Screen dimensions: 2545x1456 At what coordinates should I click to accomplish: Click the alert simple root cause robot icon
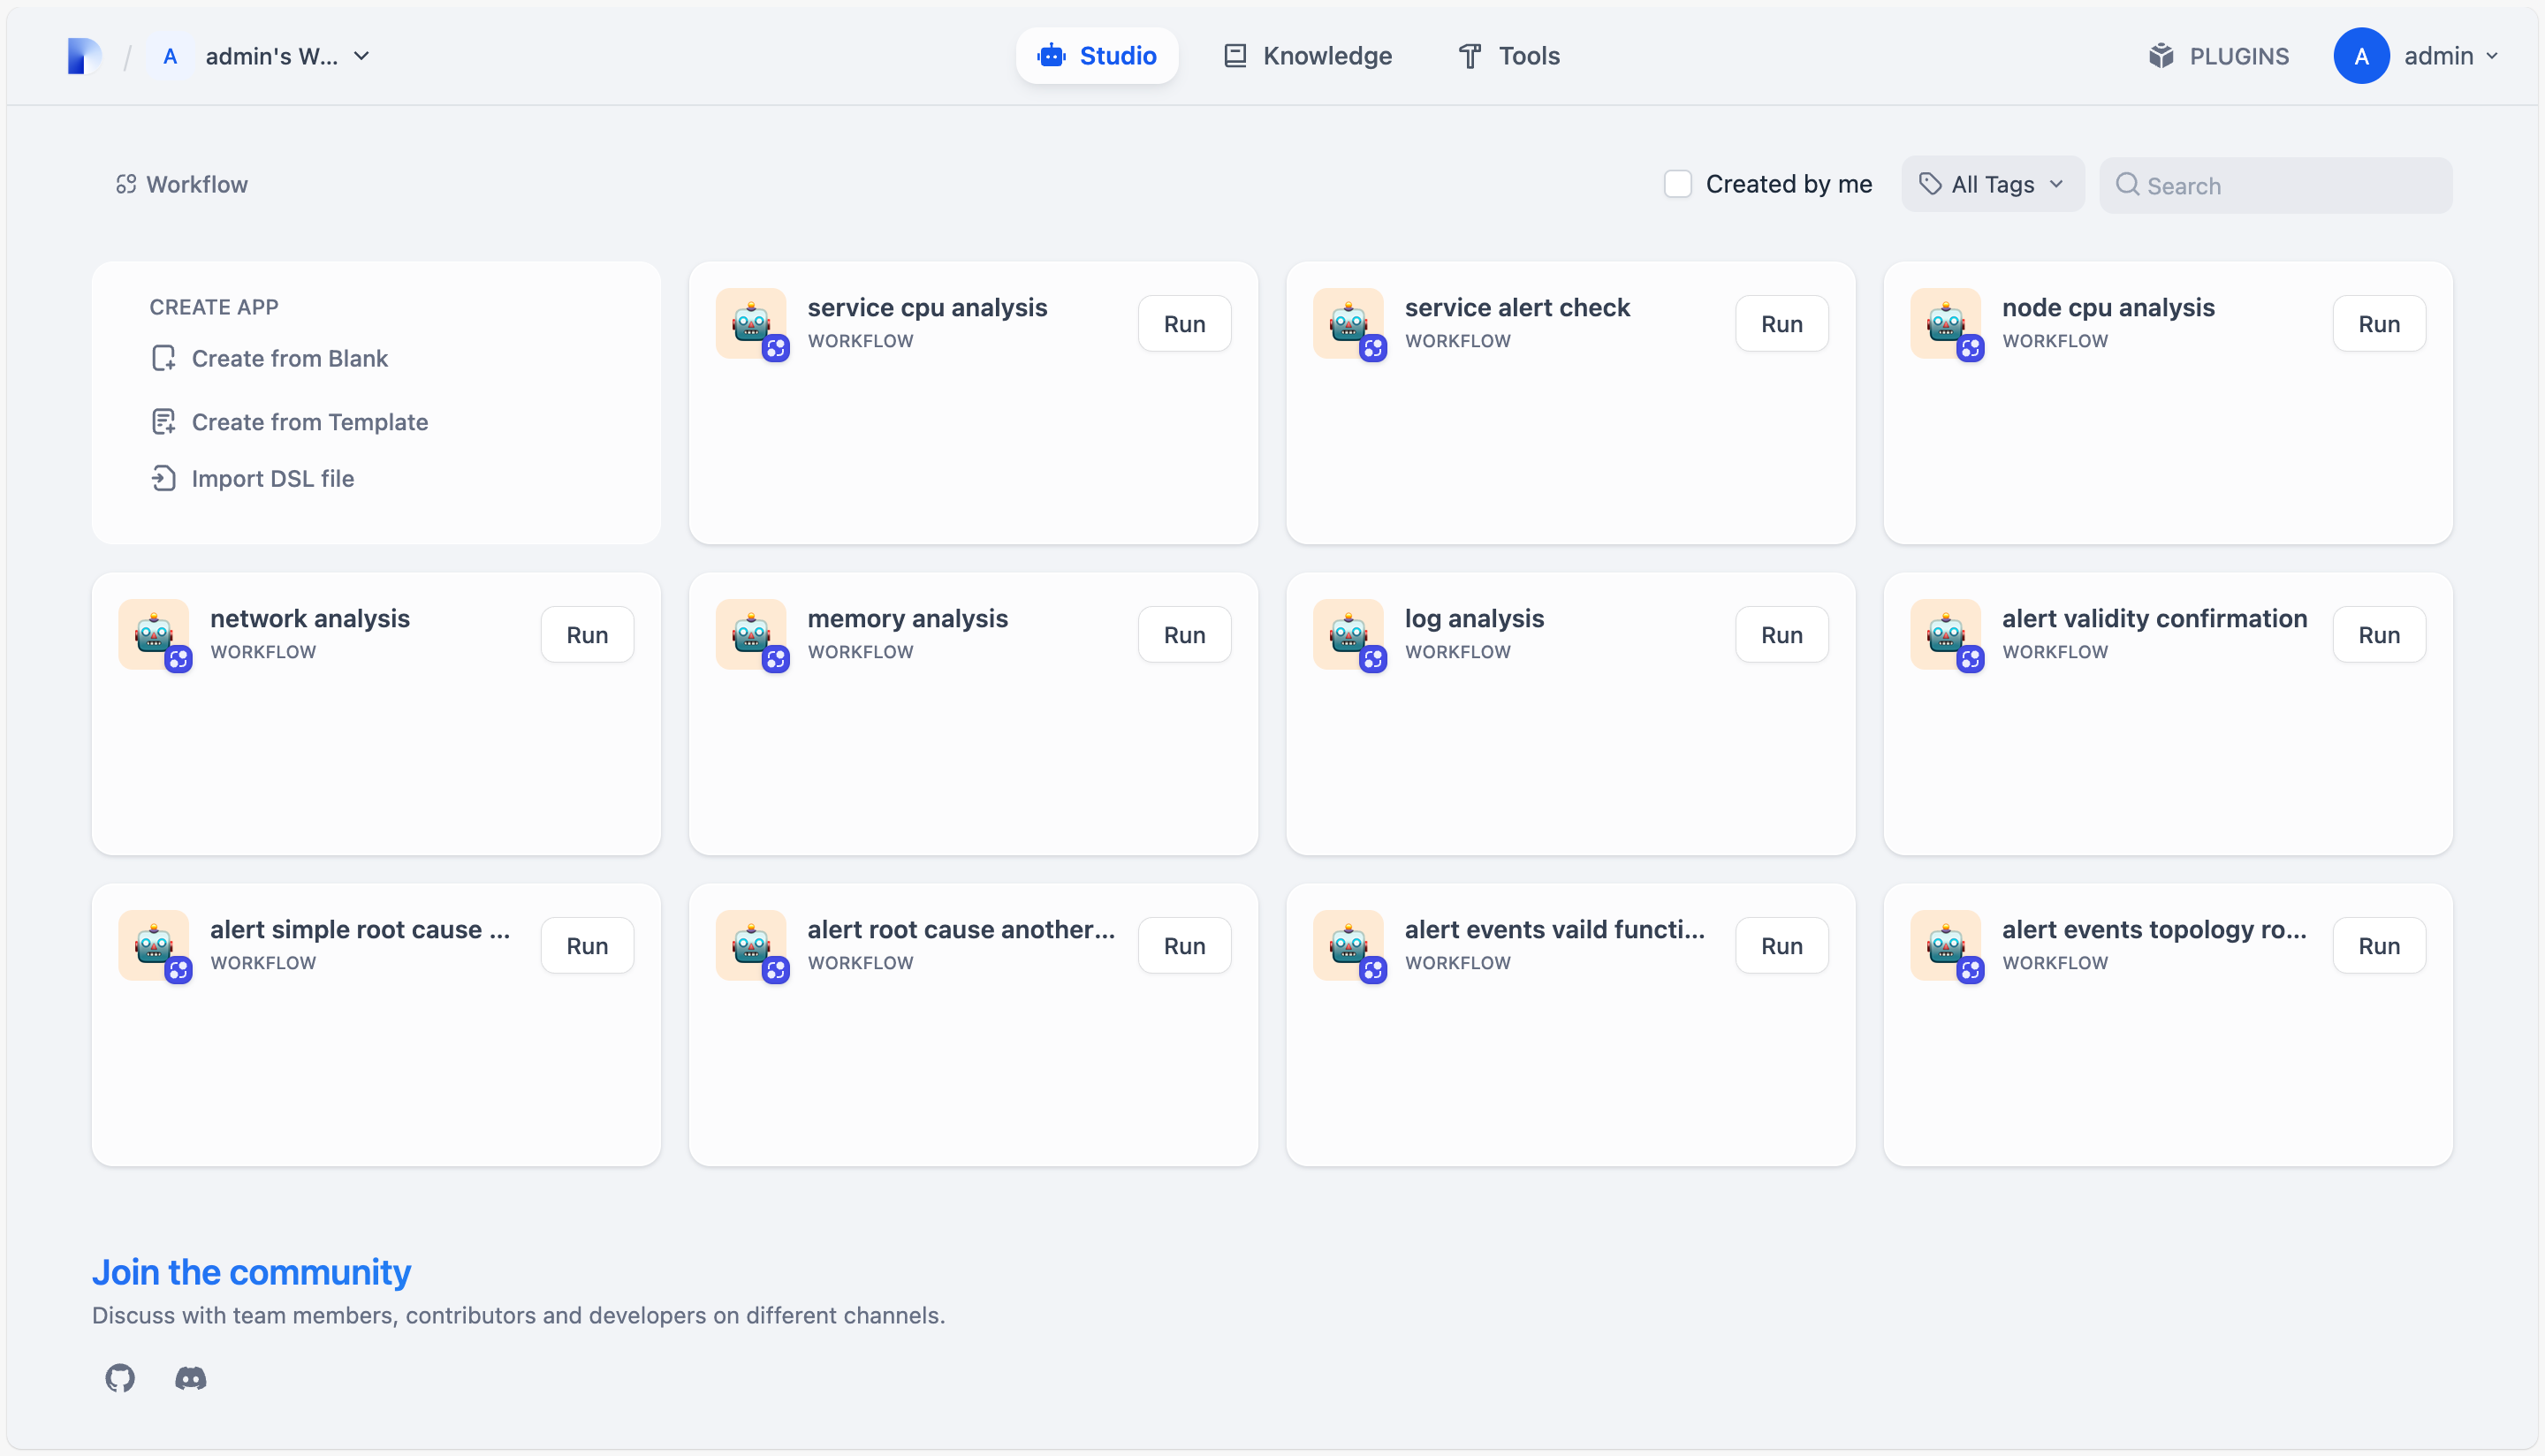[x=154, y=946]
